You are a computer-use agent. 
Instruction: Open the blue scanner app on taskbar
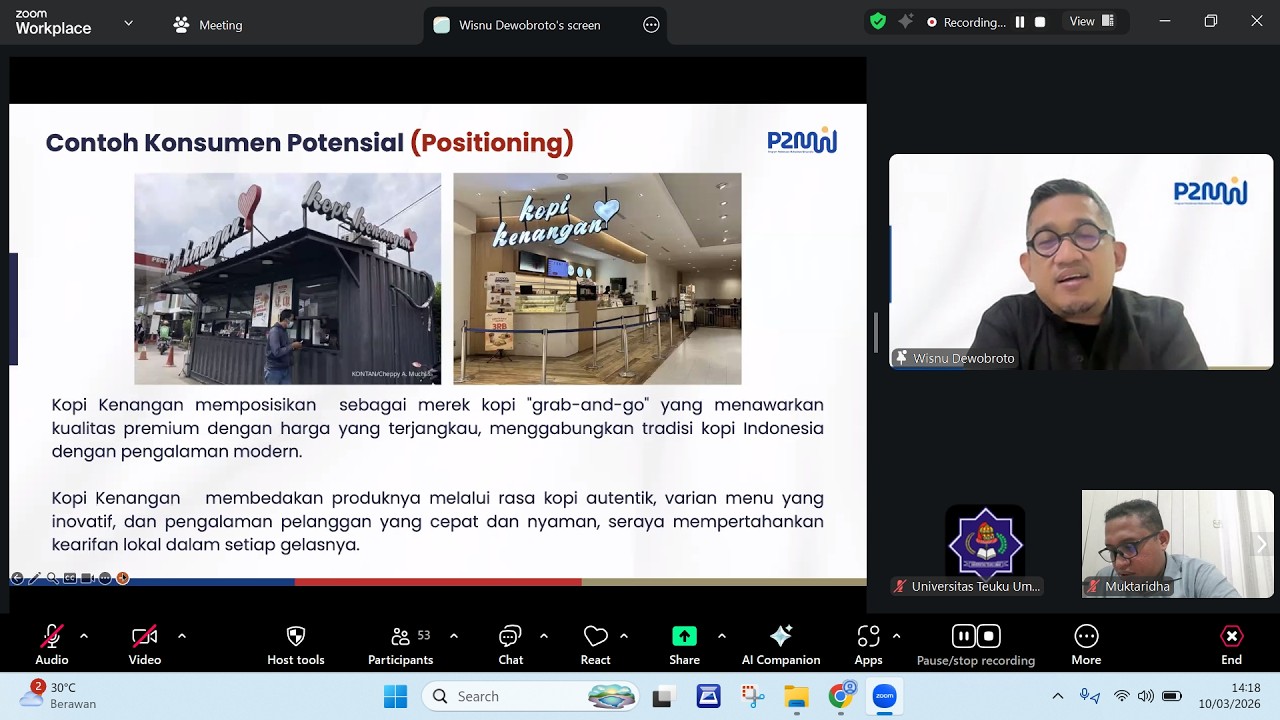(x=709, y=696)
